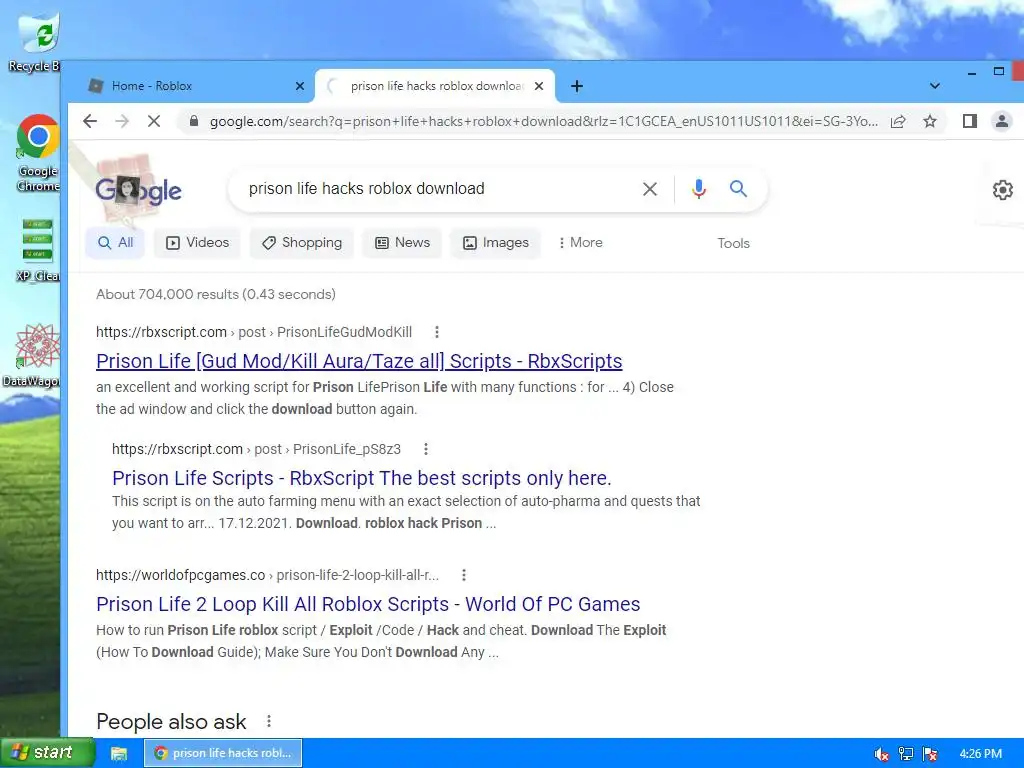Click the blue magnifier search button
This screenshot has width=1024, height=768.
[x=739, y=189]
